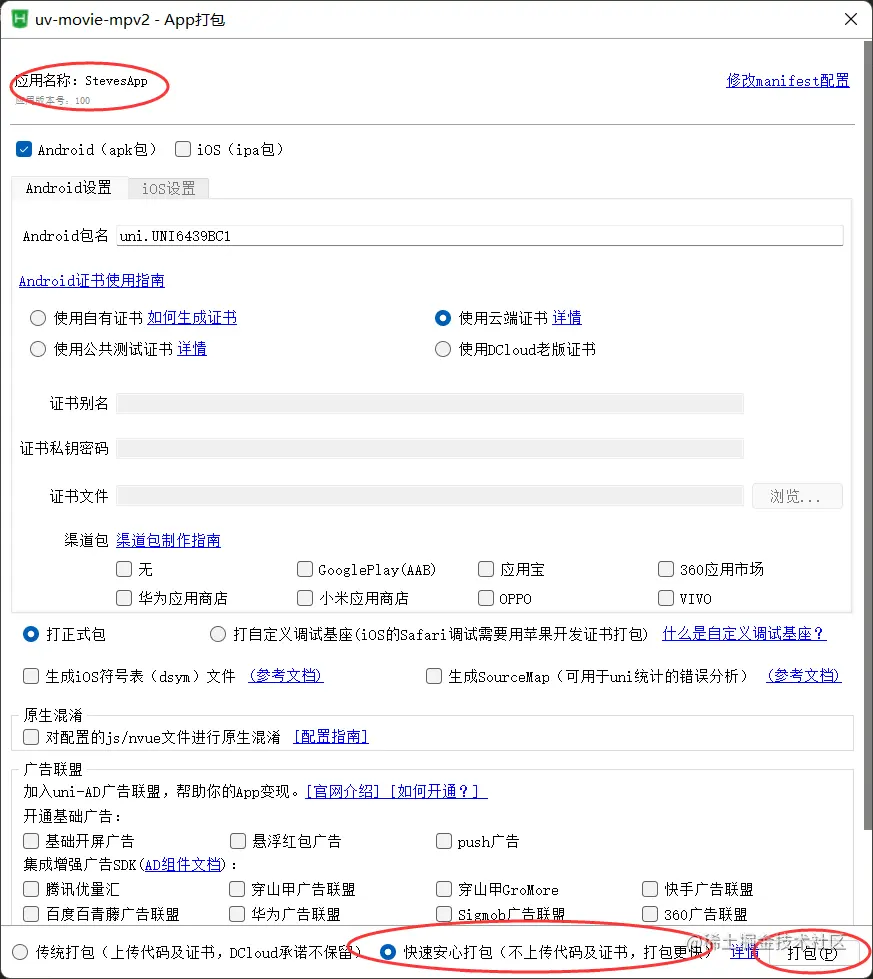Check the OPPO channel checkbox
The height and width of the screenshot is (979, 873).
coord(486,598)
